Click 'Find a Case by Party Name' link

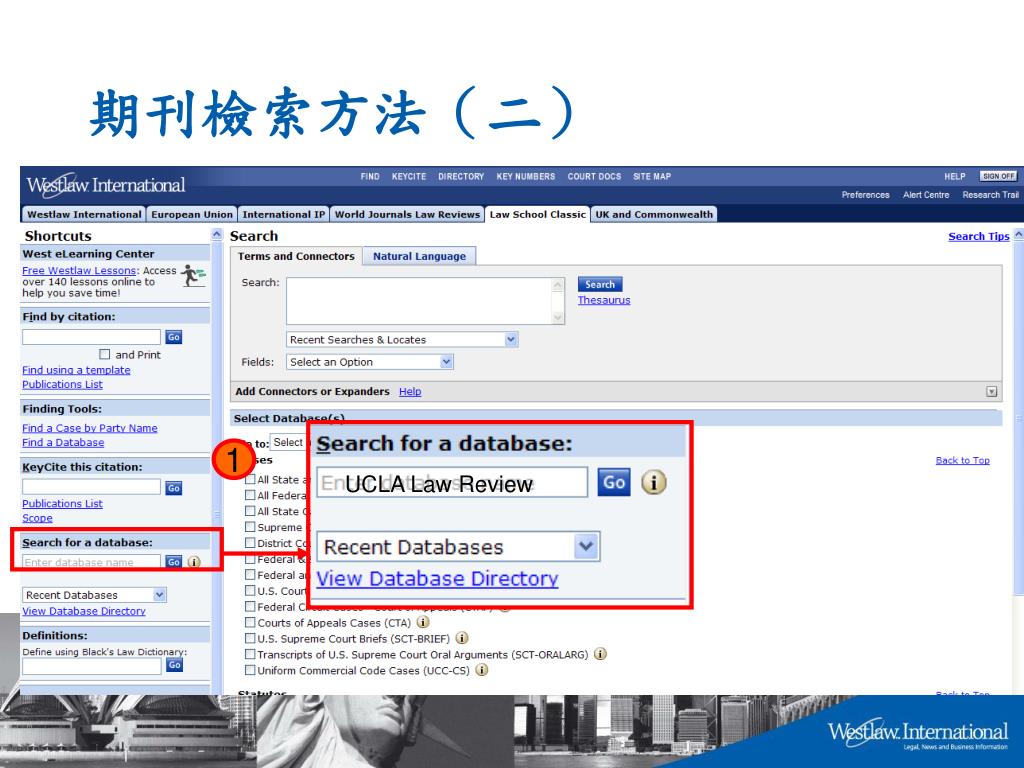[89, 428]
